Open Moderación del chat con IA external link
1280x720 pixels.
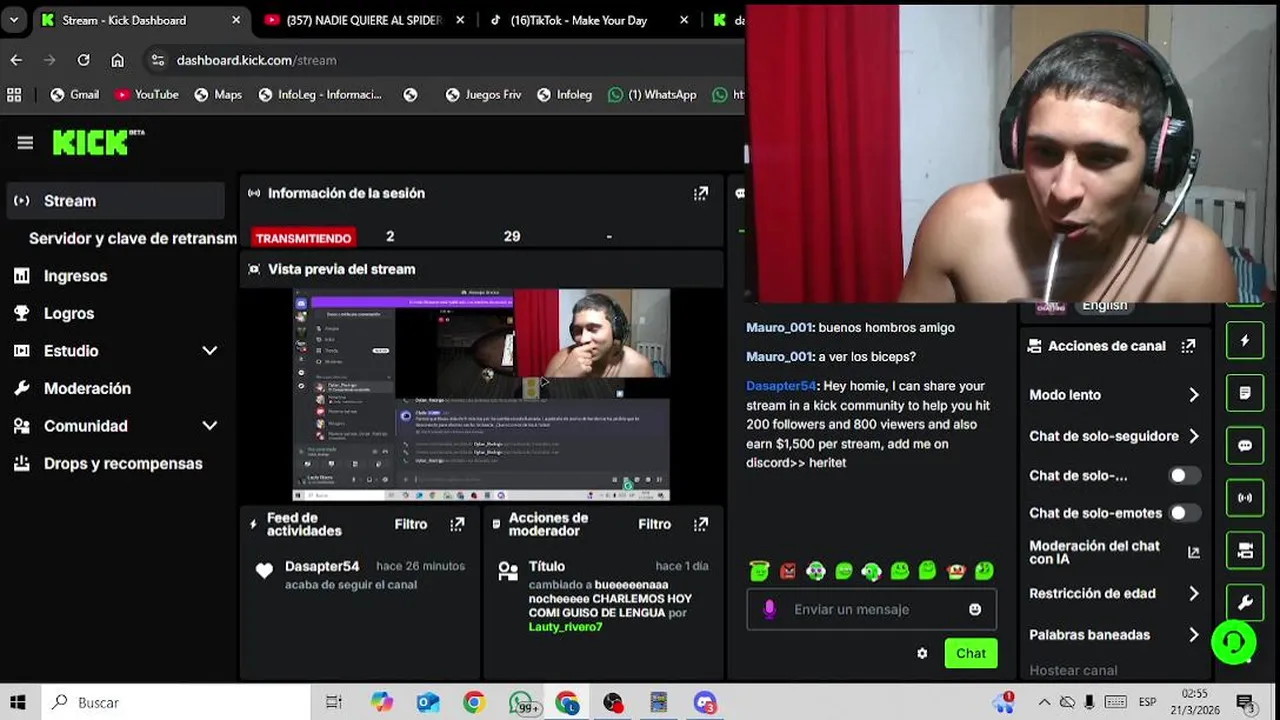1193,552
